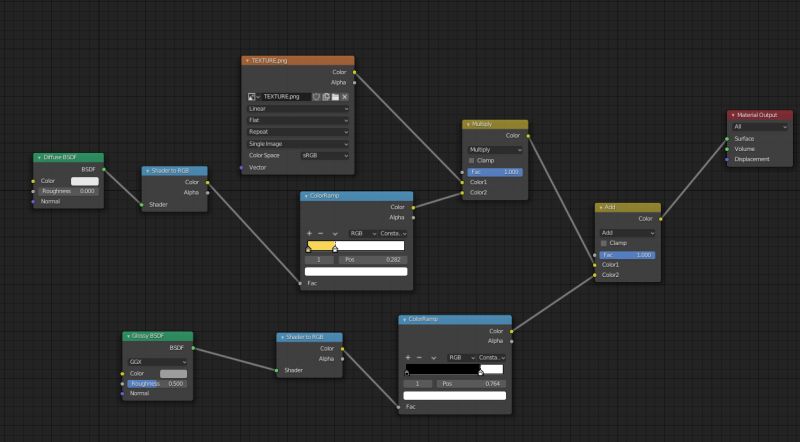
Task: Collapse the TEXTURE.png node
Action: [247, 61]
